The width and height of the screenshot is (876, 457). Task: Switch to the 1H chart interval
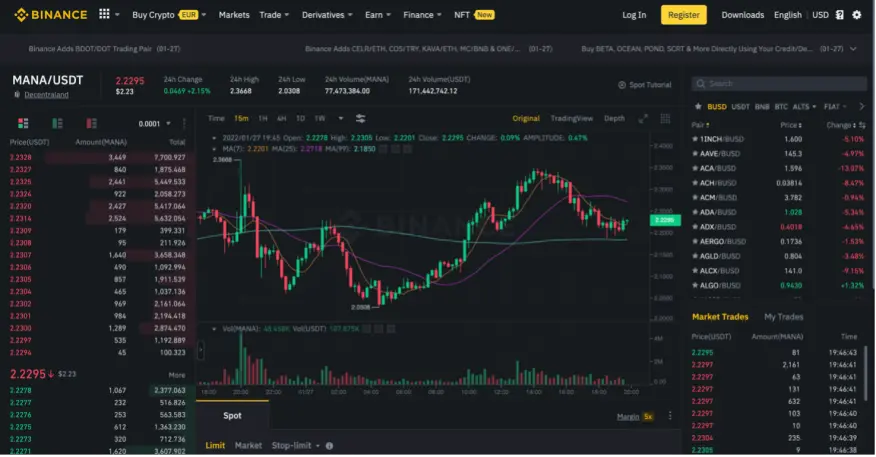click(x=263, y=118)
